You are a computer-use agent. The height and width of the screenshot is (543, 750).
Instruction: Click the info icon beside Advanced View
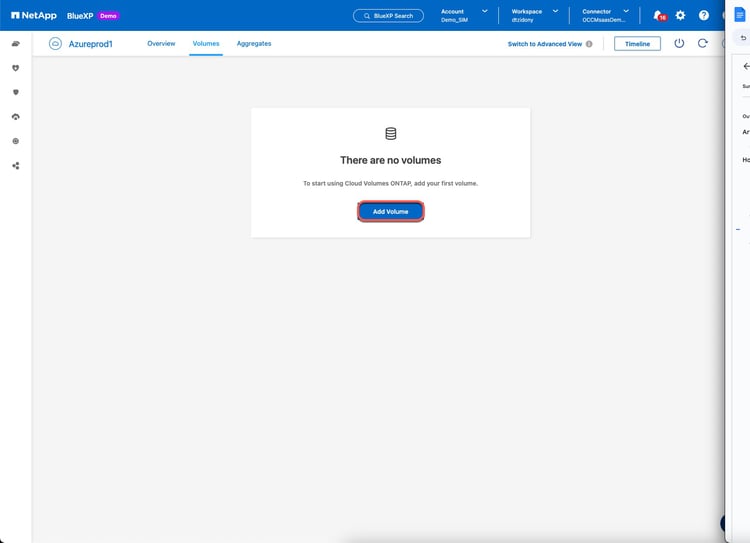coord(589,44)
